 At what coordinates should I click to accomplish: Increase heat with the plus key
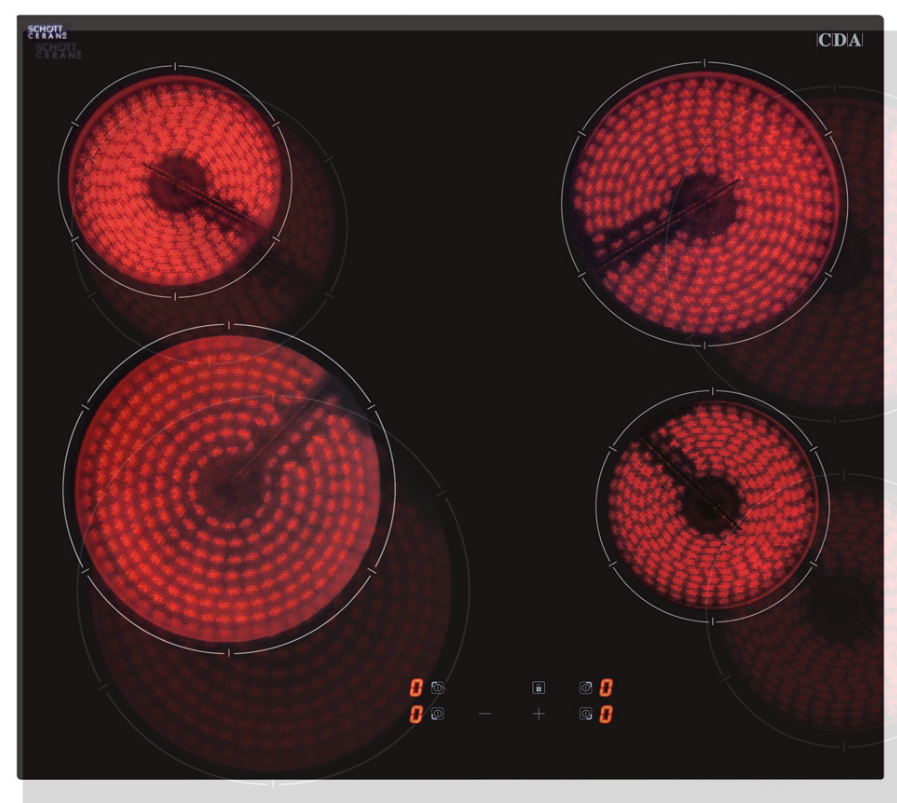point(539,714)
